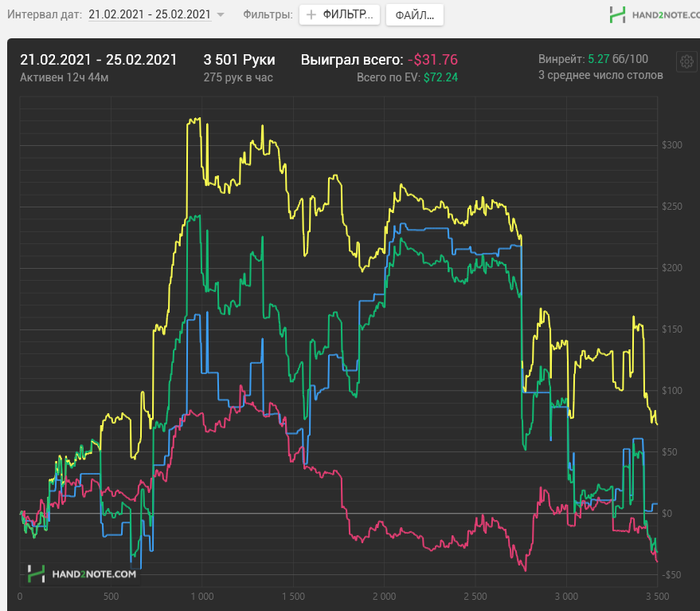Open the graph settings gear icon
Image resolution: width=700 pixels, height=611 pixels.
(687, 62)
